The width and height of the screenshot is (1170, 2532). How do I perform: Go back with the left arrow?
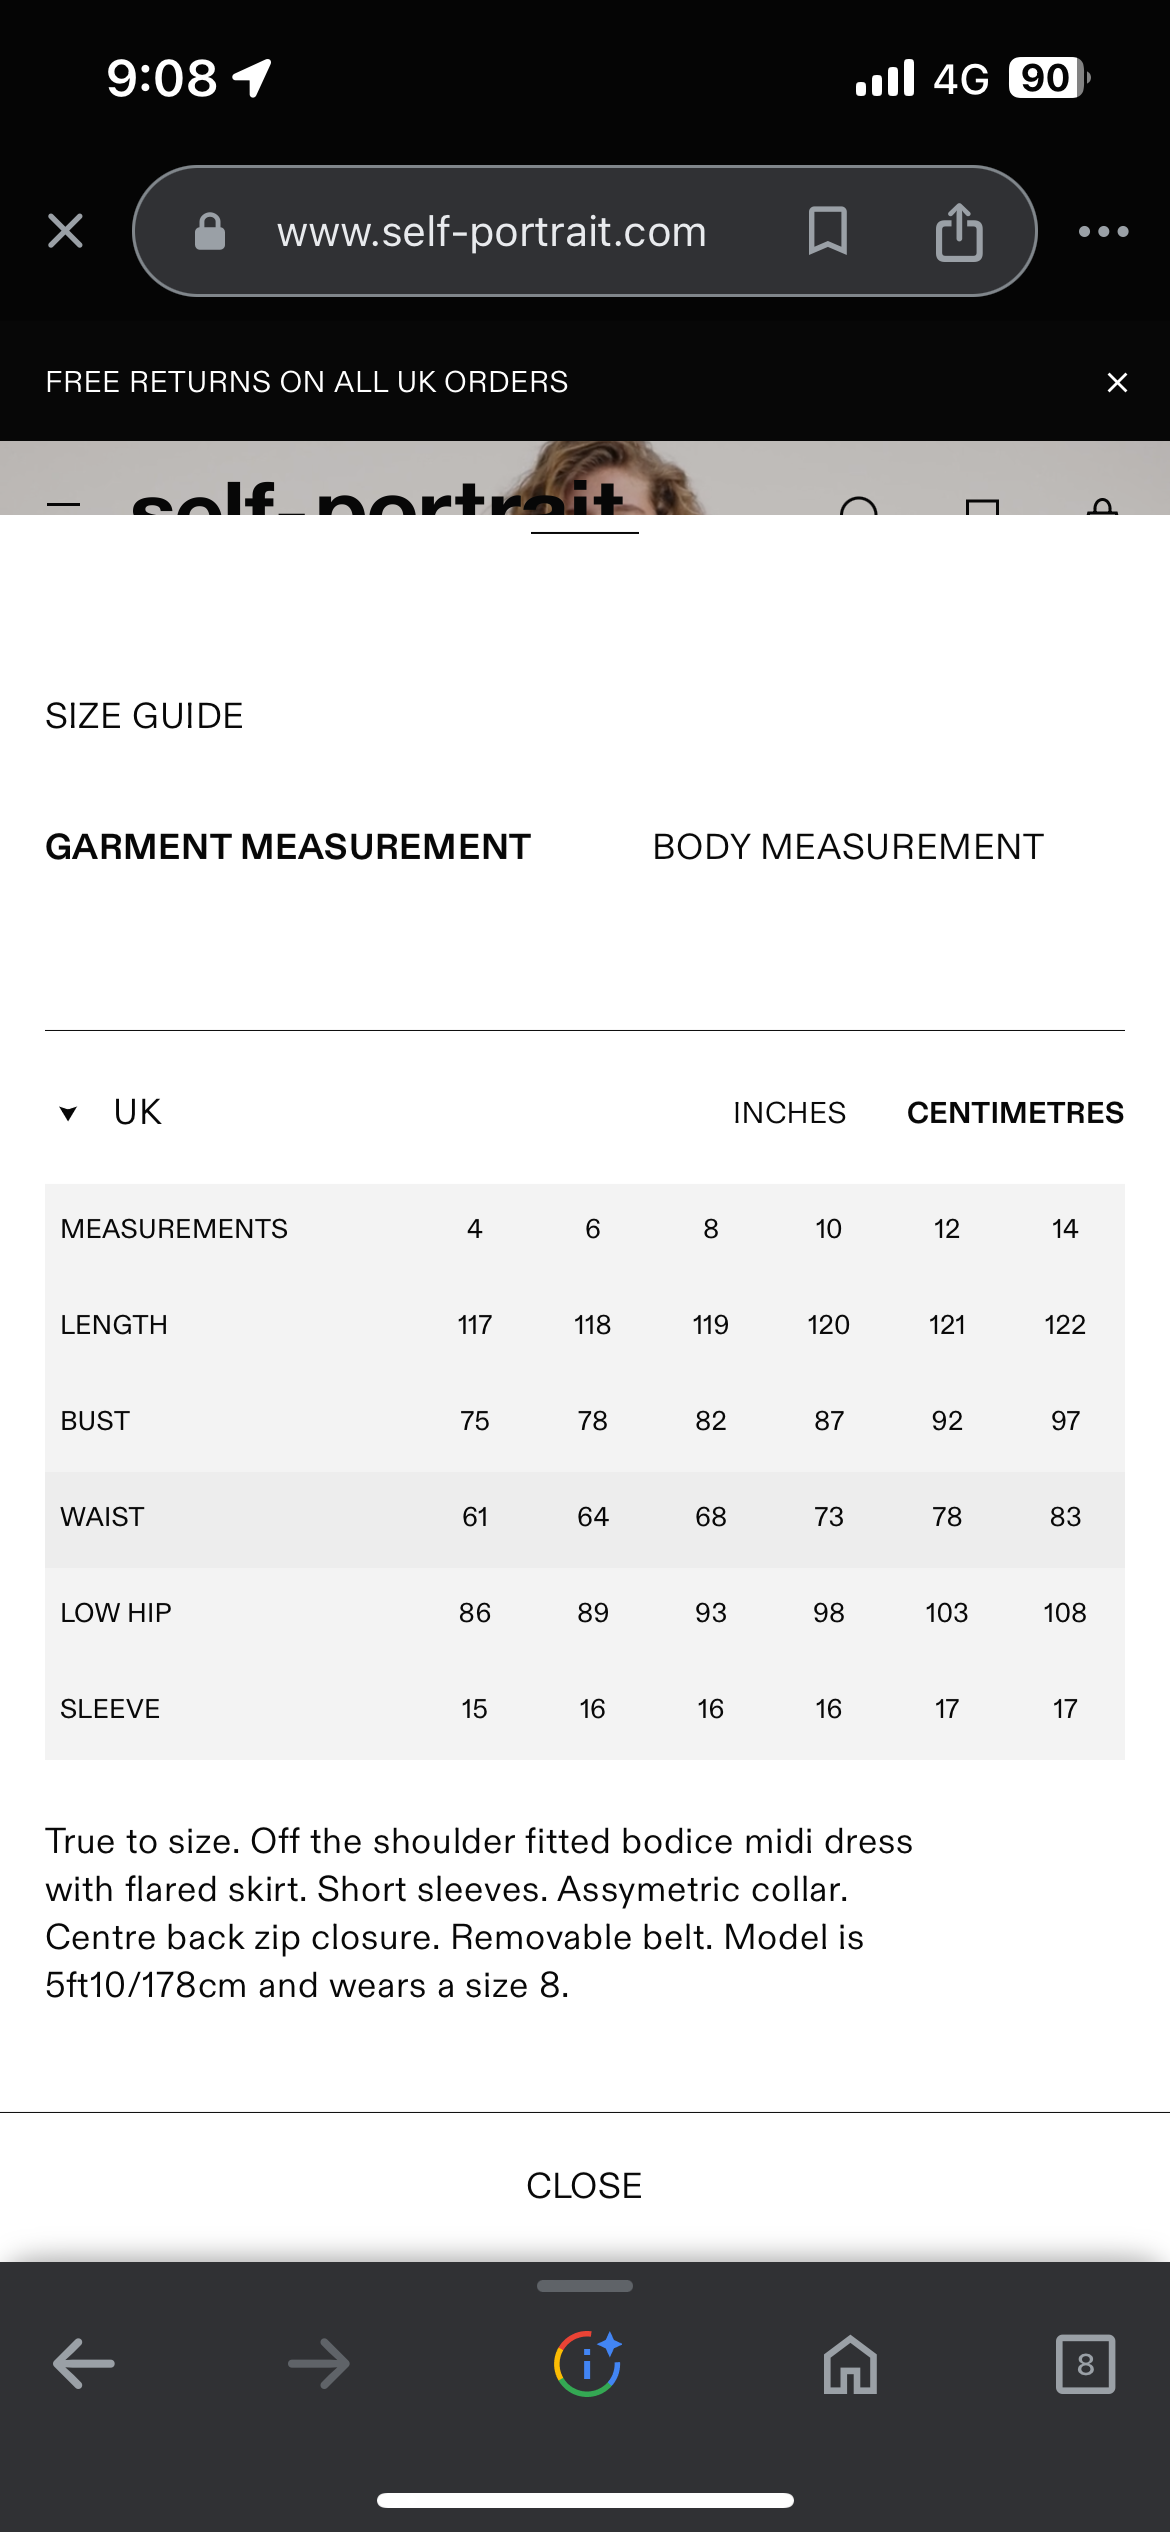tap(84, 2364)
